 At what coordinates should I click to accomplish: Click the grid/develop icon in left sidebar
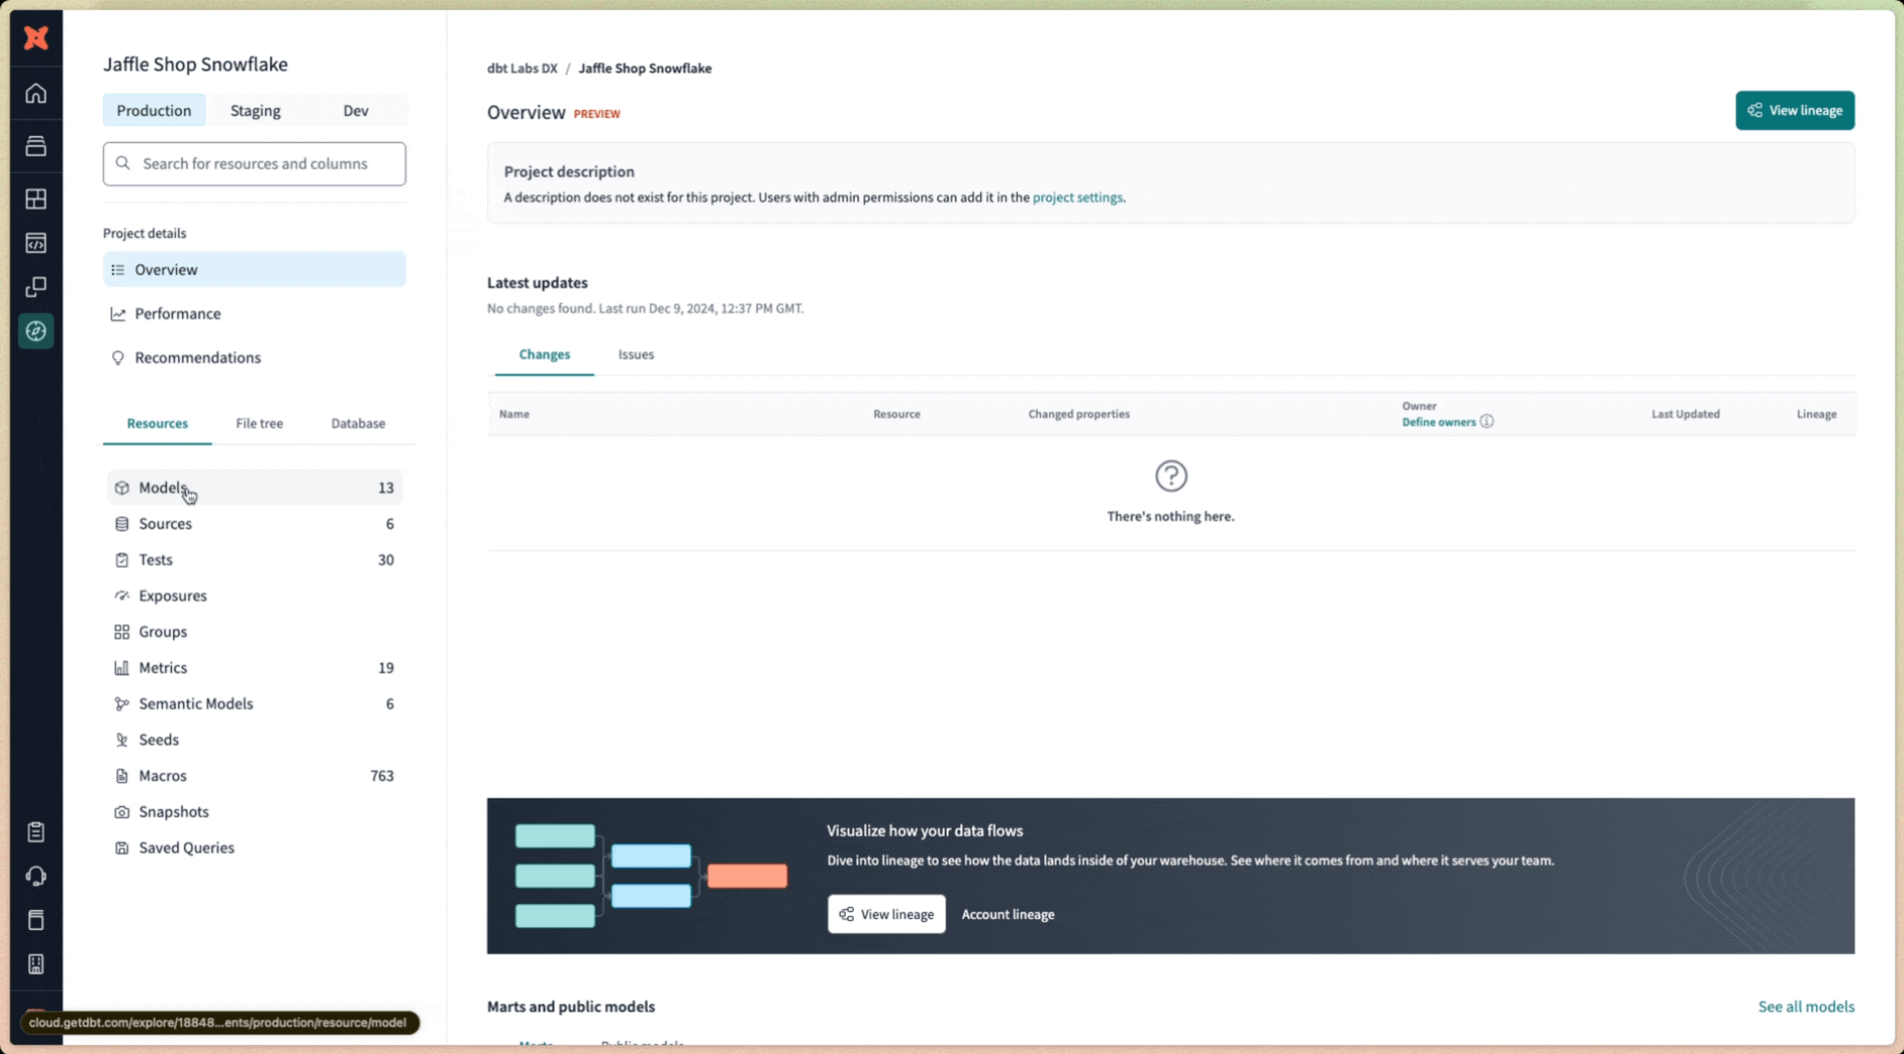36,199
